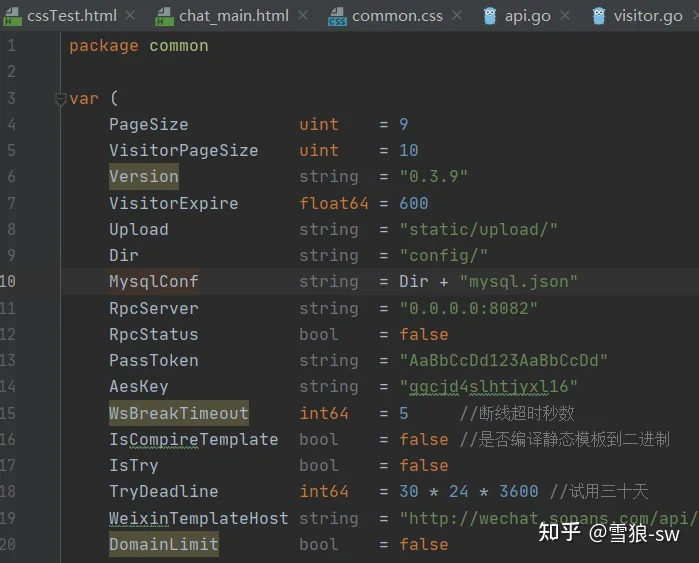Click line number 10 in the gutter
699x563 pixels.
(8, 281)
